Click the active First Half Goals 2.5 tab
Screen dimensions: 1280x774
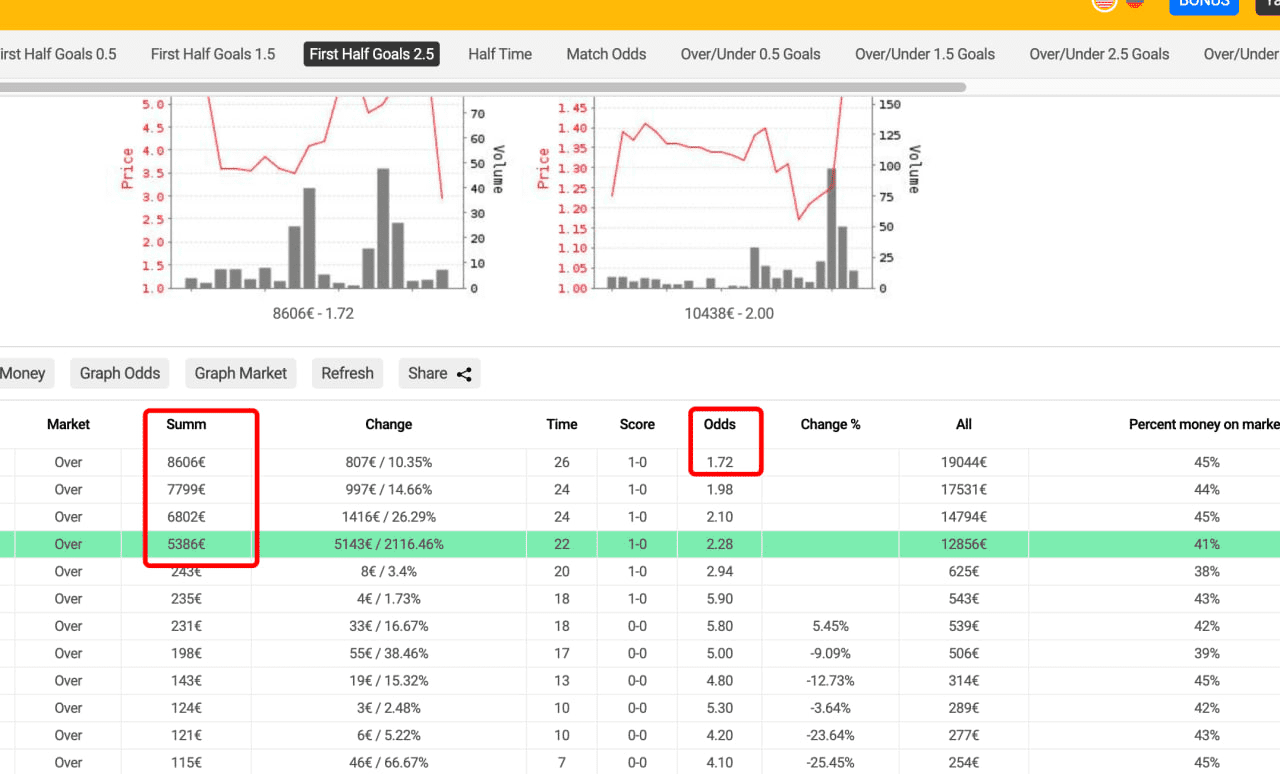[x=372, y=54]
